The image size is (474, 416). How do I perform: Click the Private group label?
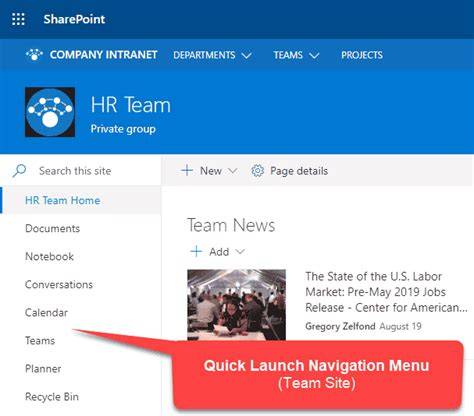tap(123, 129)
